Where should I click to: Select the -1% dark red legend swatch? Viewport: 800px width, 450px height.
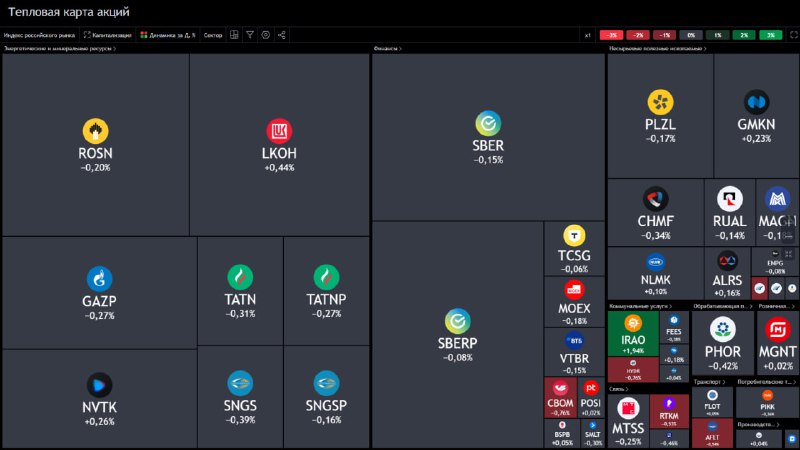[x=664, y=35]
